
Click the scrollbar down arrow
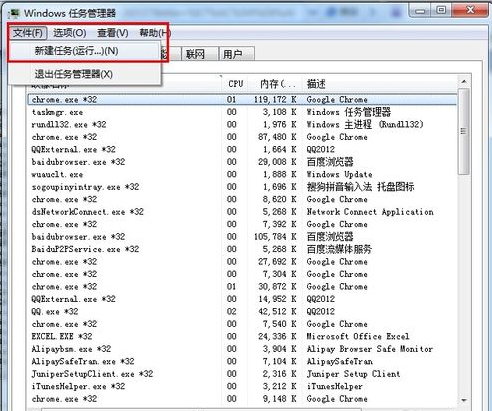pyautogui.click(x=464, y=400)
